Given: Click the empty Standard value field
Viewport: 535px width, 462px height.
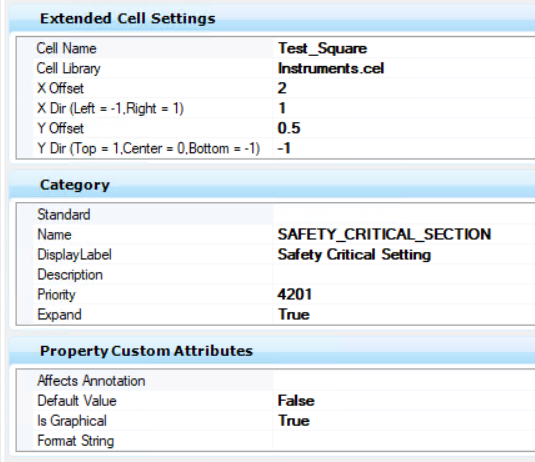Looking at the screenshot, I should [x=404, y=214].
